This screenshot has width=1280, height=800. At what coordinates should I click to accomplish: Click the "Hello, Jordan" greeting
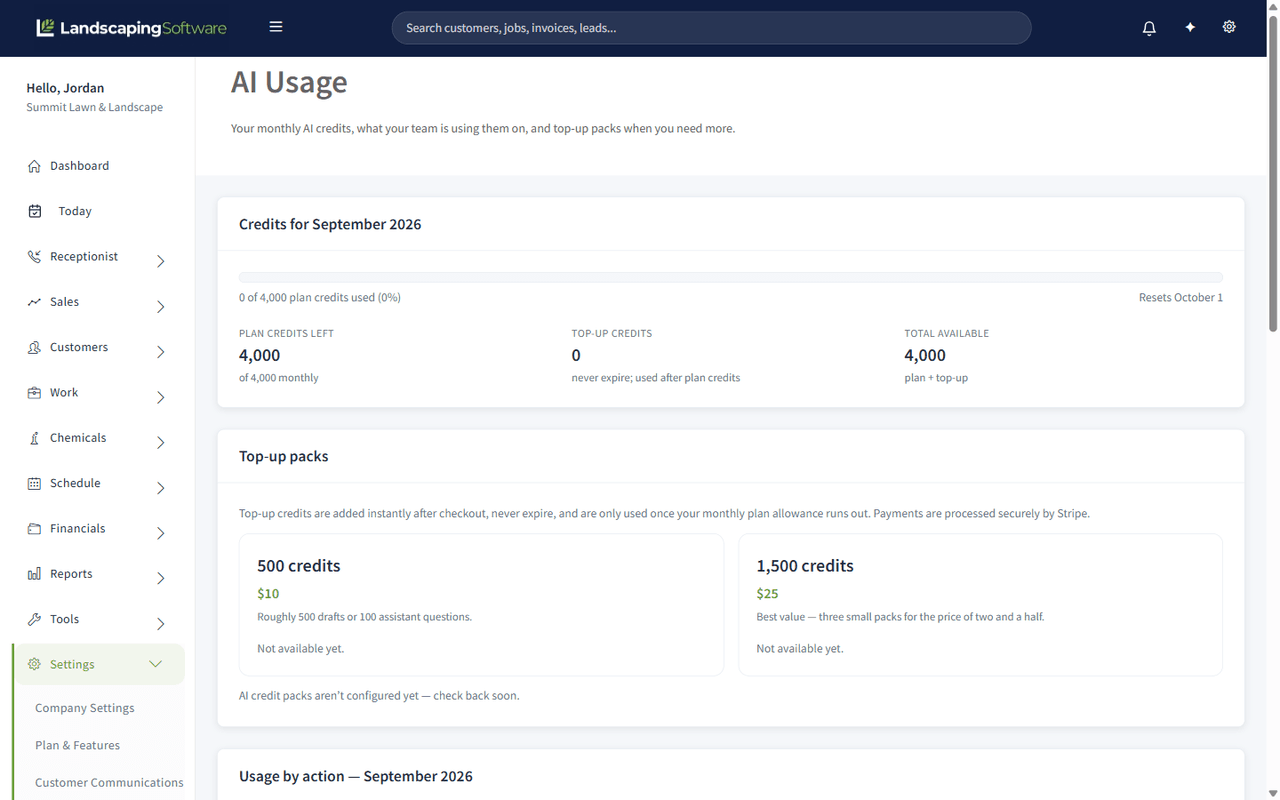coord(65,88)
